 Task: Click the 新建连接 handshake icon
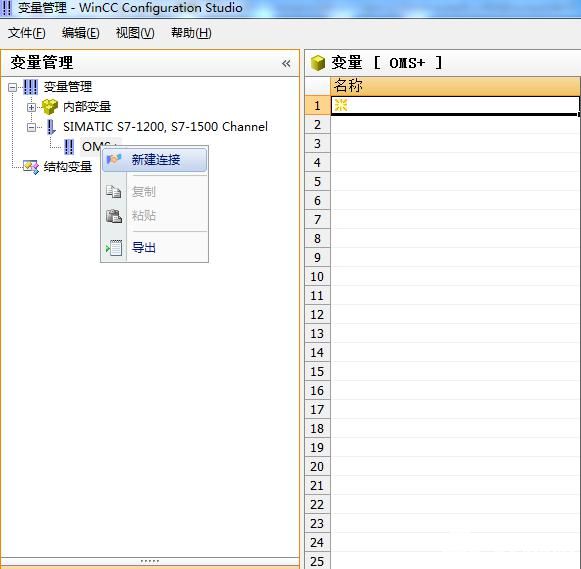click(114, 160)
